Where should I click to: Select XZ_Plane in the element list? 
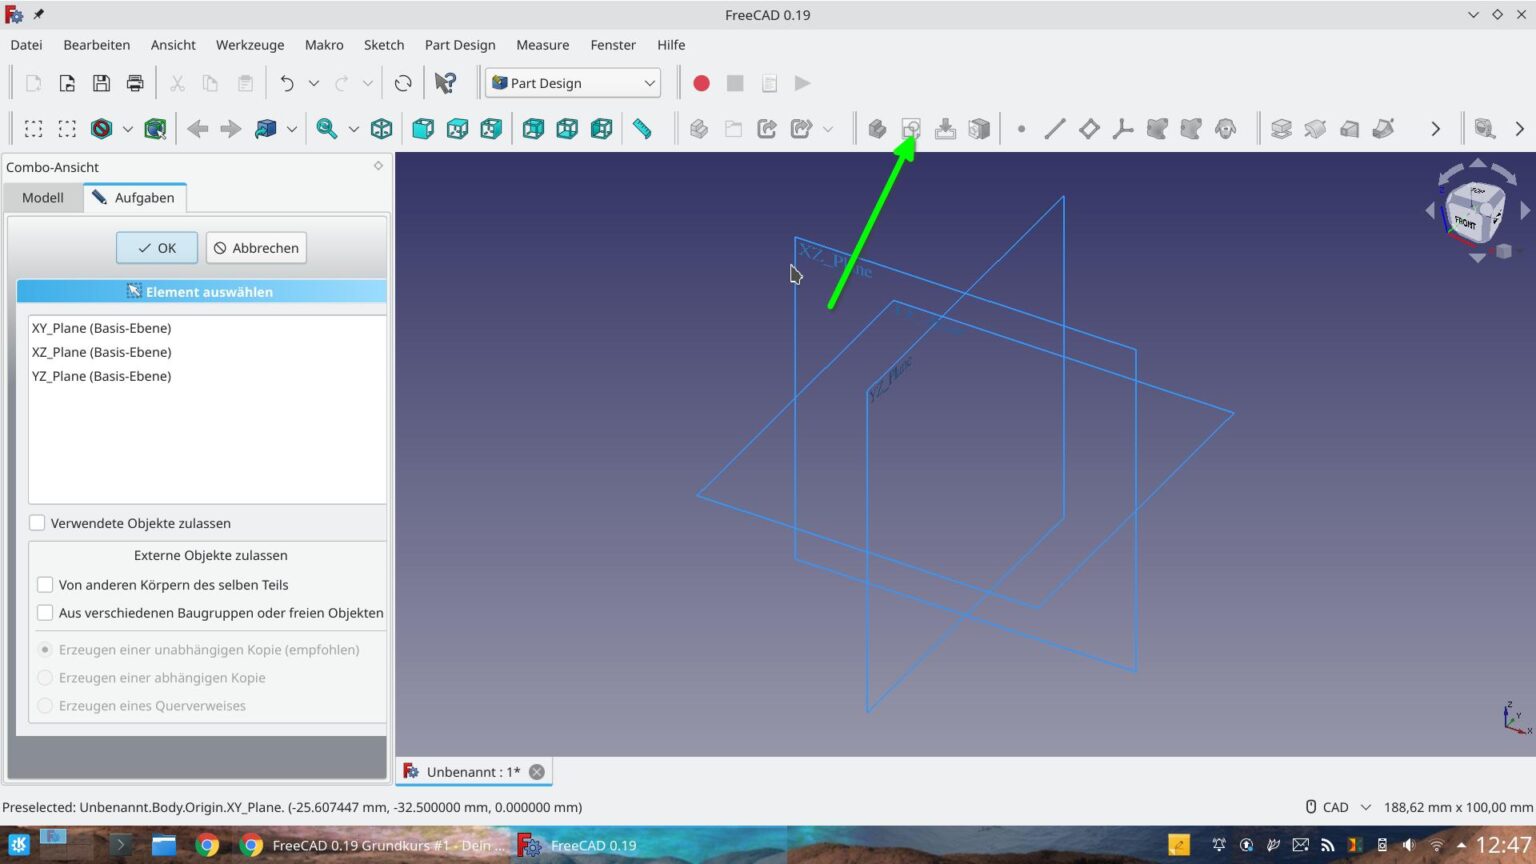coord(101,351)
